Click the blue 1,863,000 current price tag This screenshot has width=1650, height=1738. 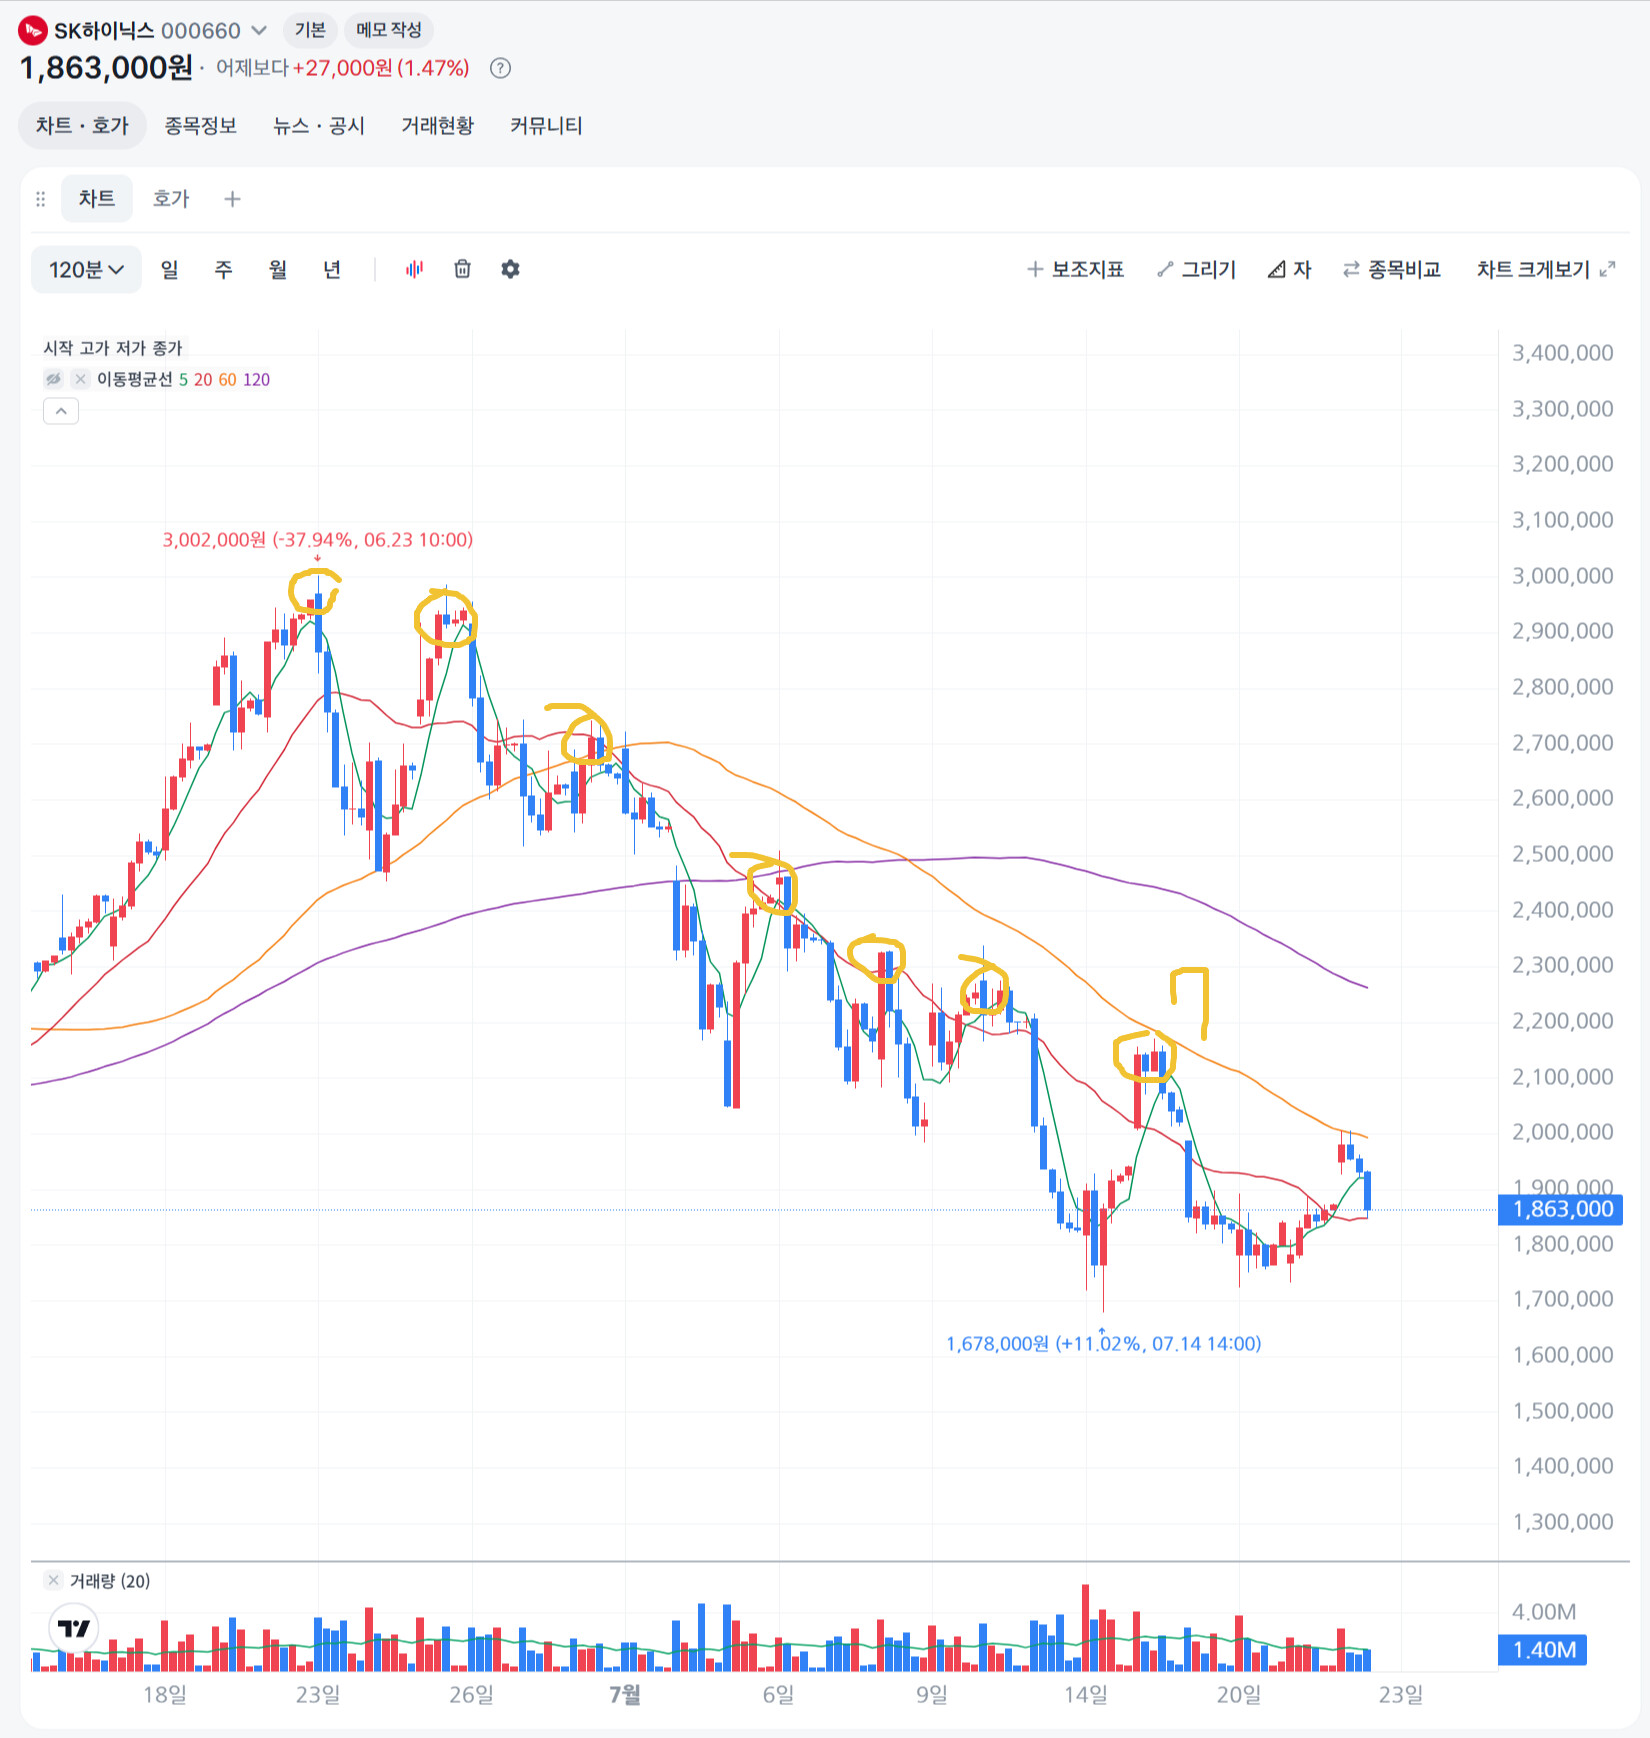coord(1561,1209)
